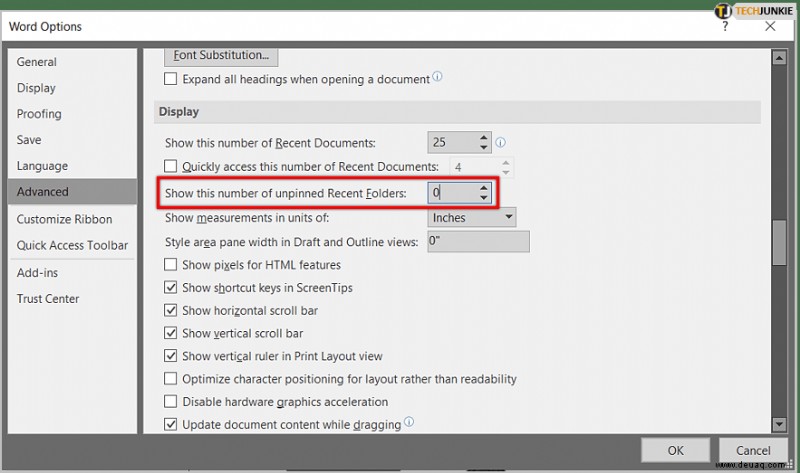
Task: Go to the Save category
Action: [x=72, y=140]
